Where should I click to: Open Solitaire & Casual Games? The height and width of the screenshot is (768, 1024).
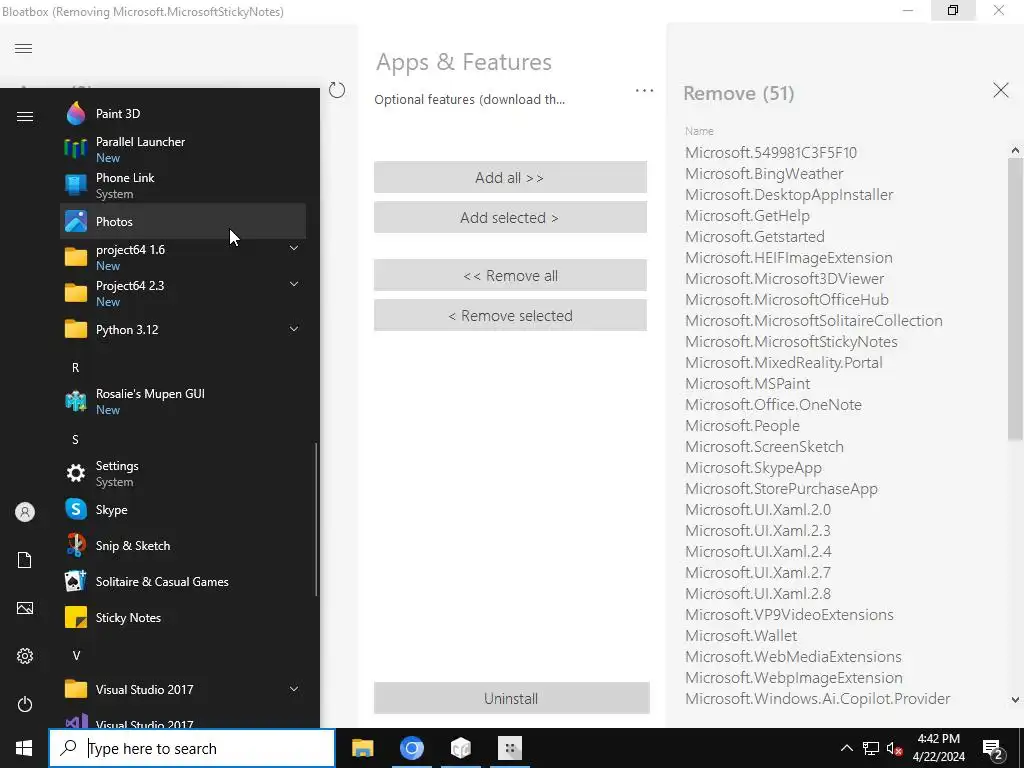[x=183, y=581]
